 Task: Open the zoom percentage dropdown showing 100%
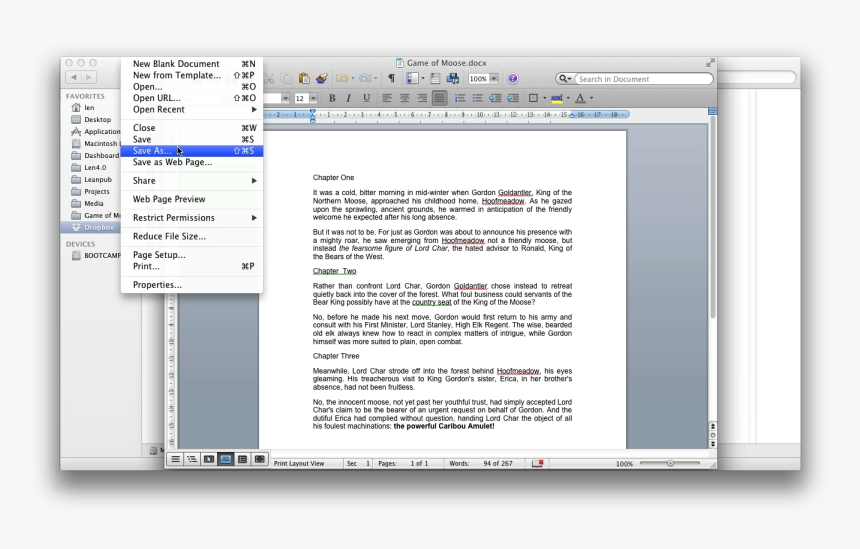pos(481,79)
